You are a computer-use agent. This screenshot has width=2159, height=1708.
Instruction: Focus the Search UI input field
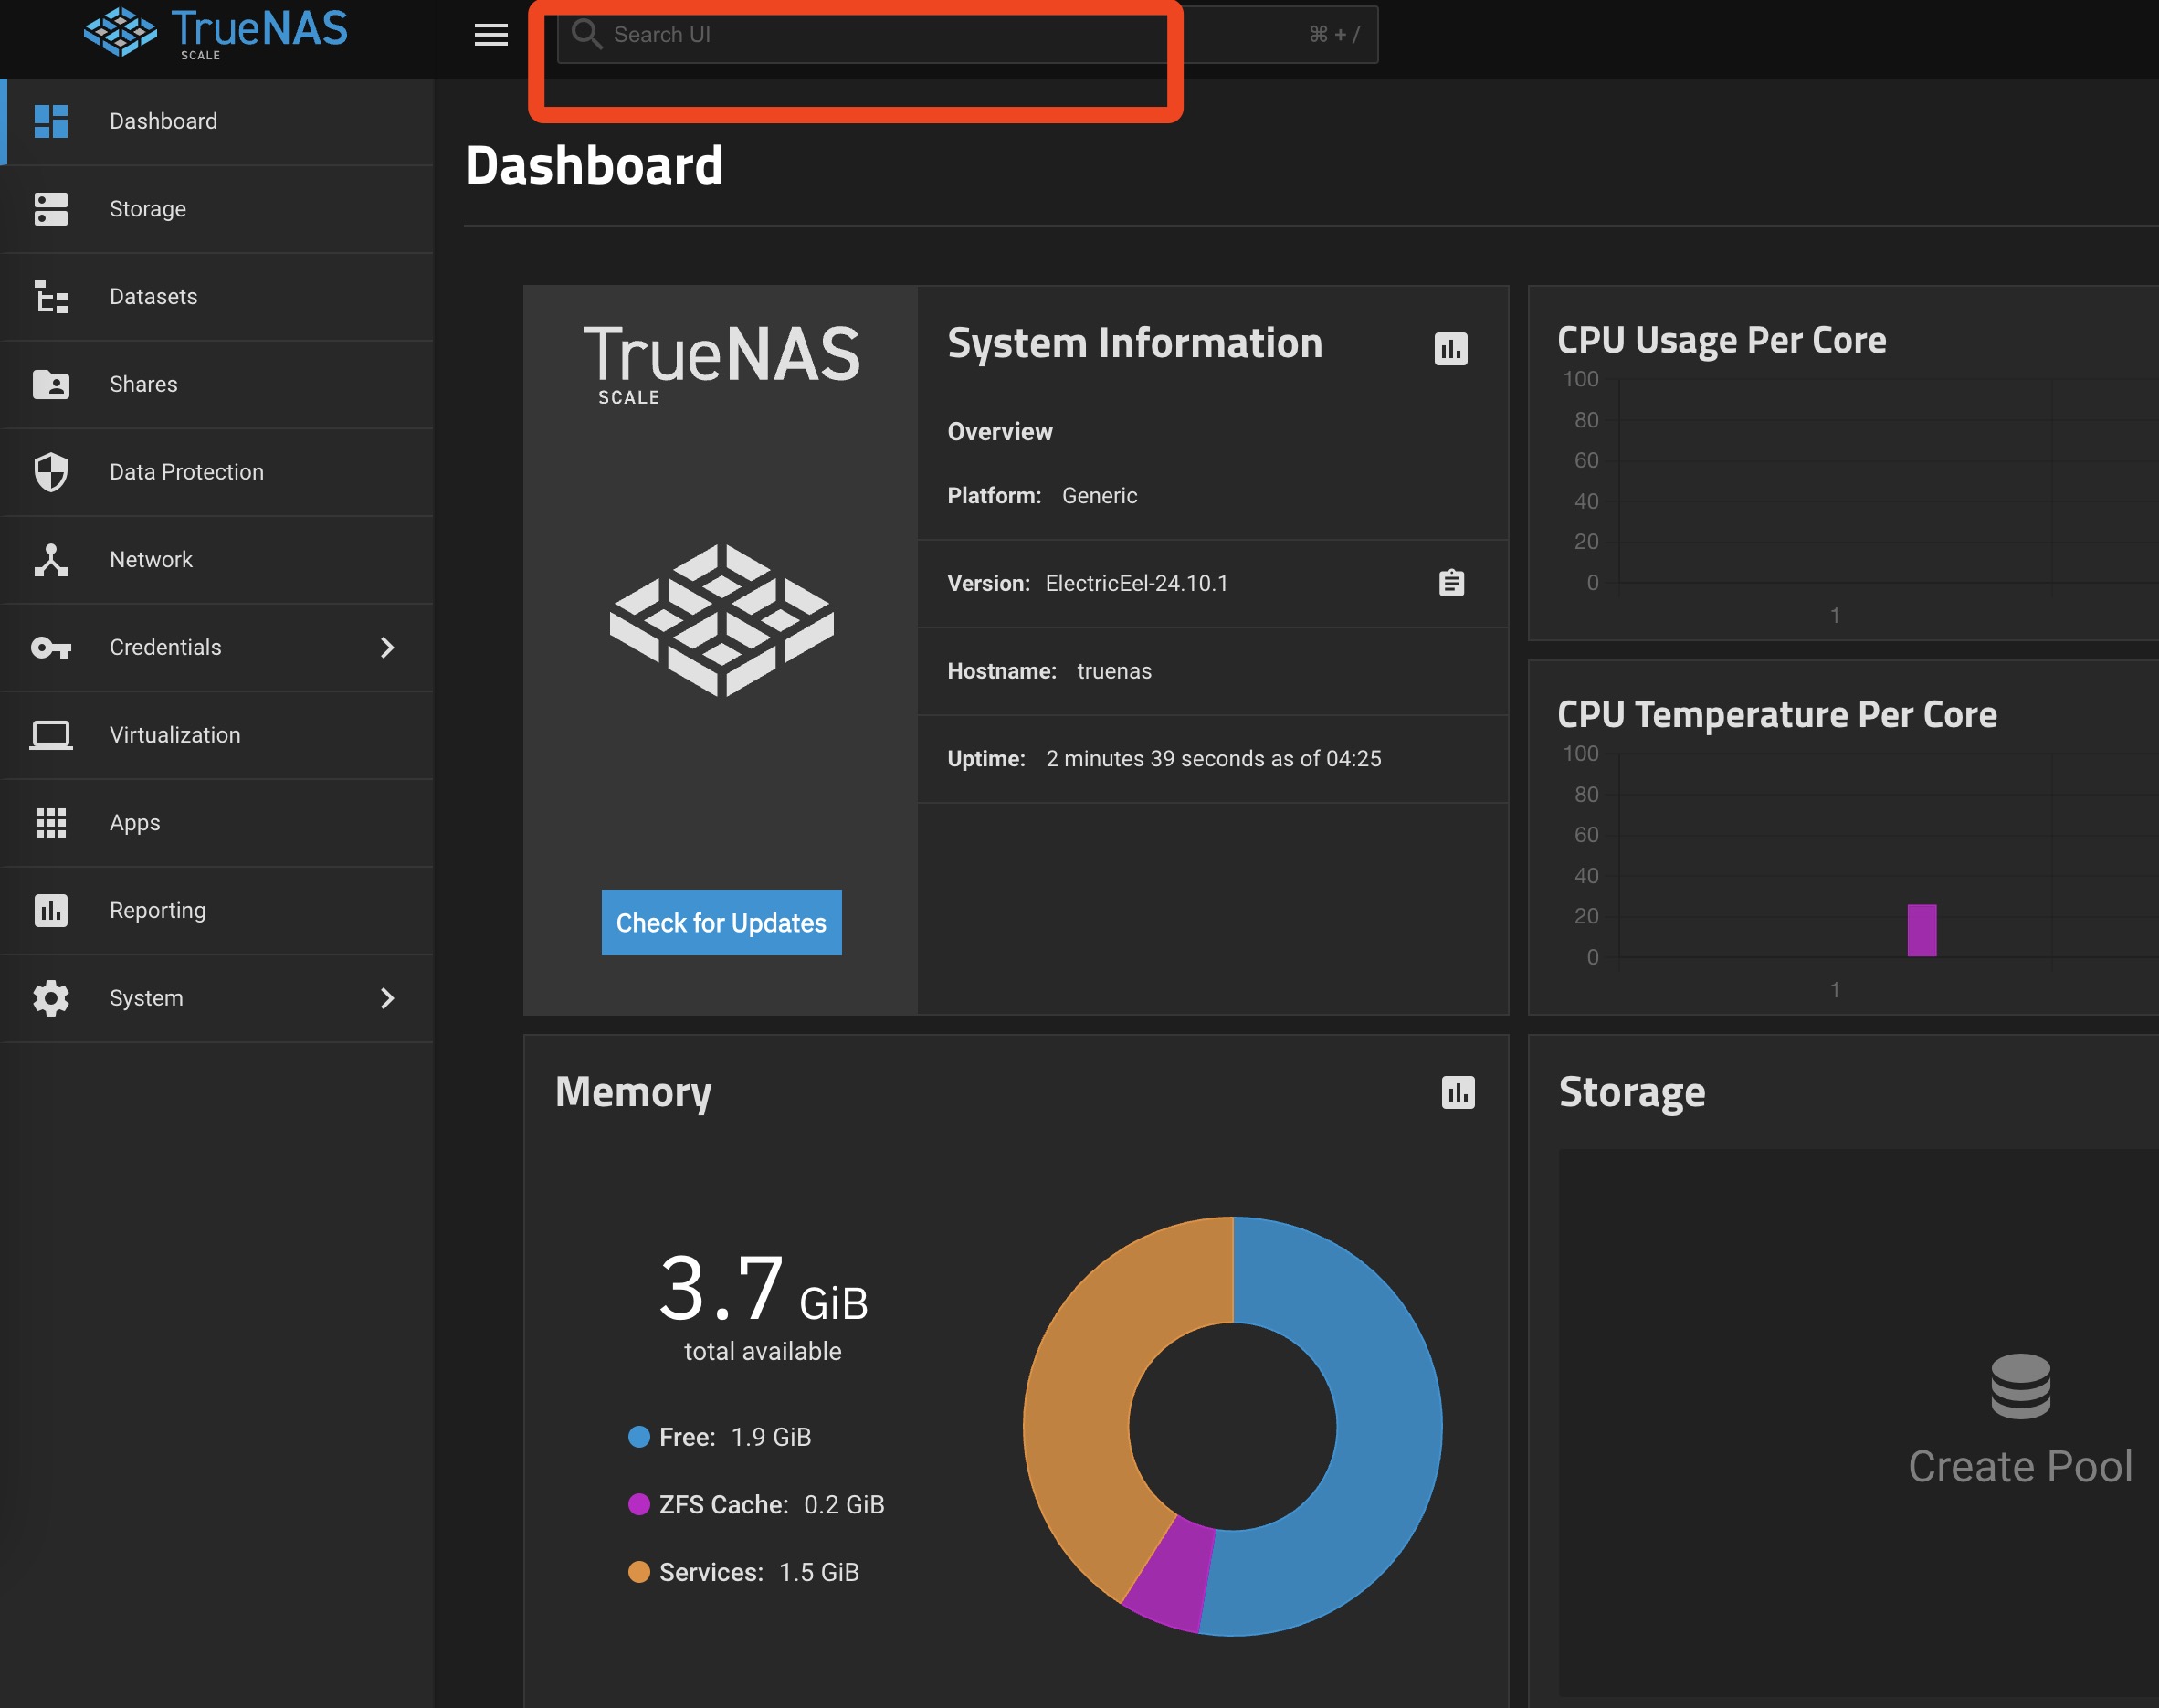pos(900,35)
